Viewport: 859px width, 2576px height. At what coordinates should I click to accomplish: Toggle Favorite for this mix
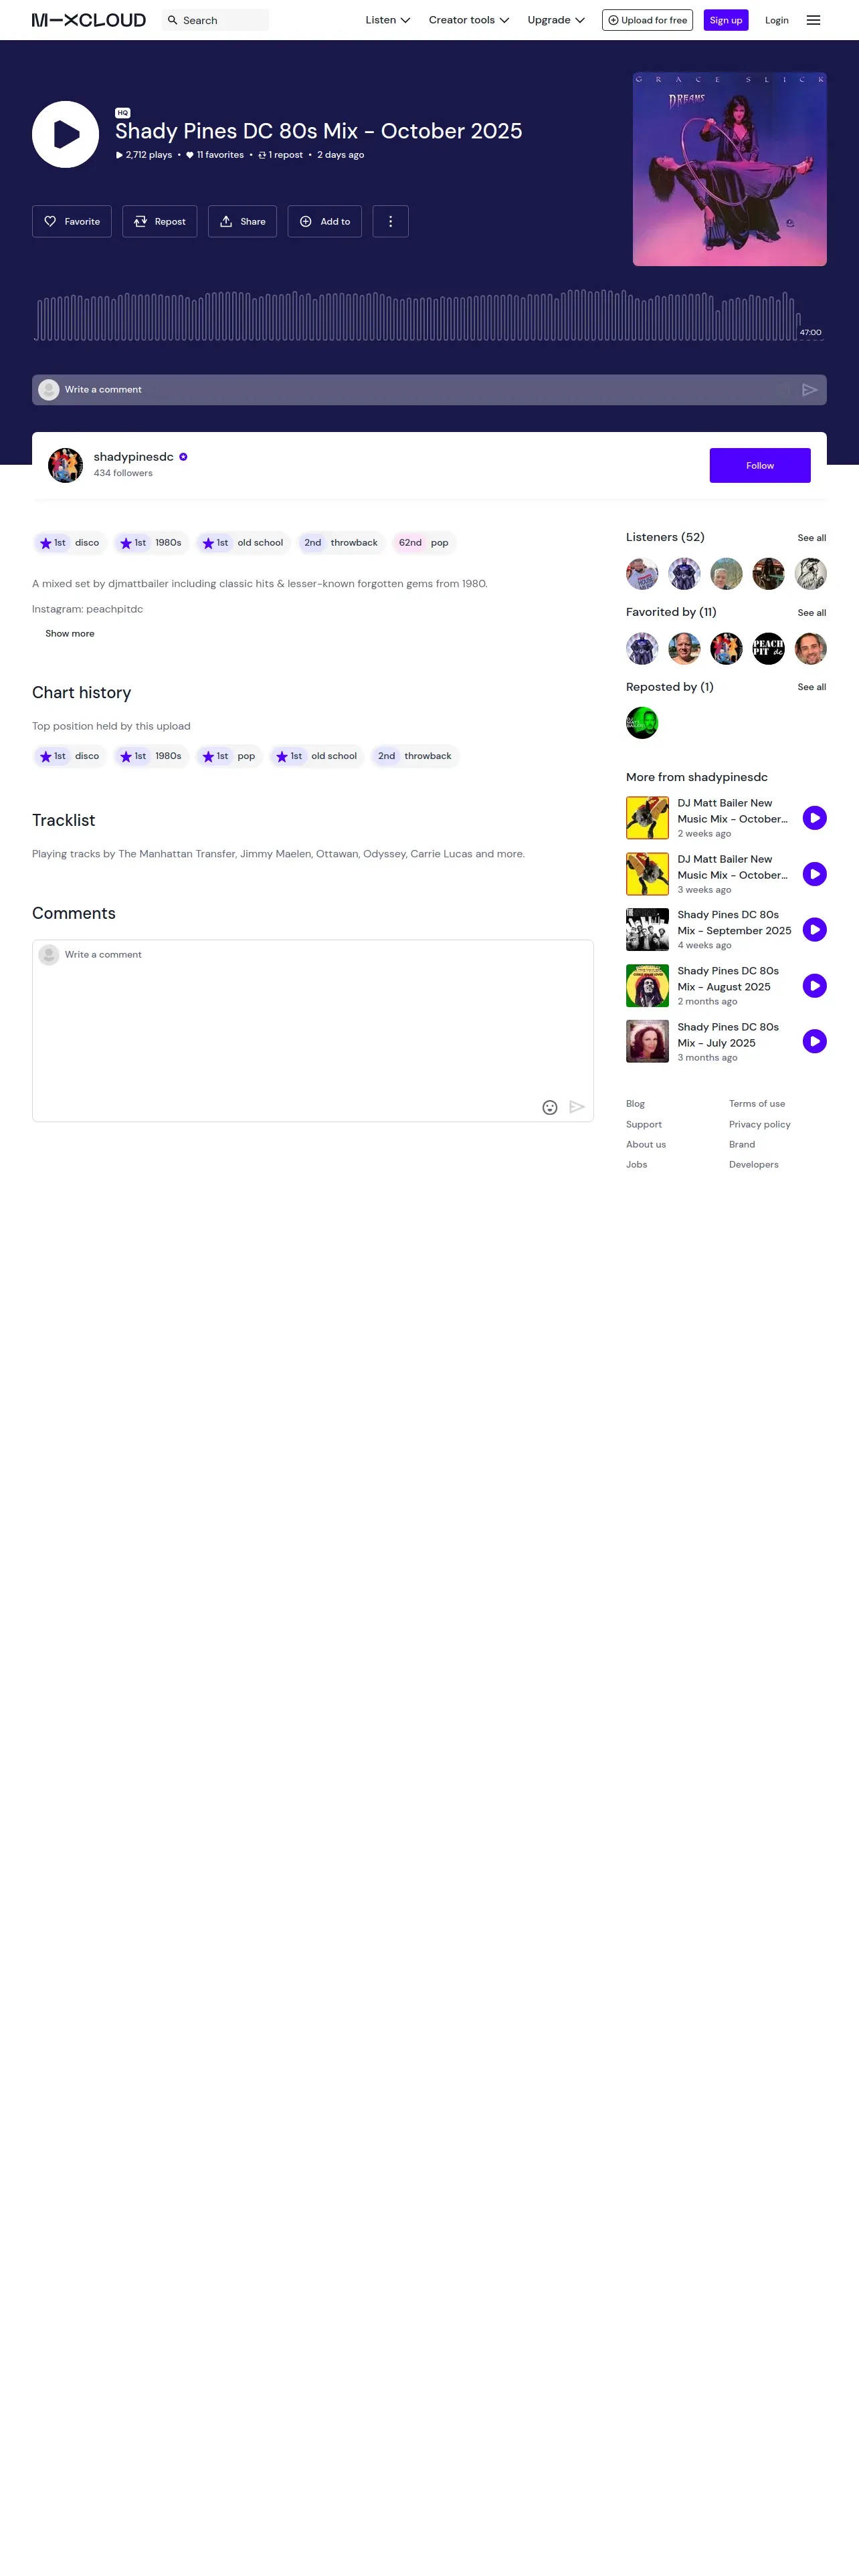(72, 221)
